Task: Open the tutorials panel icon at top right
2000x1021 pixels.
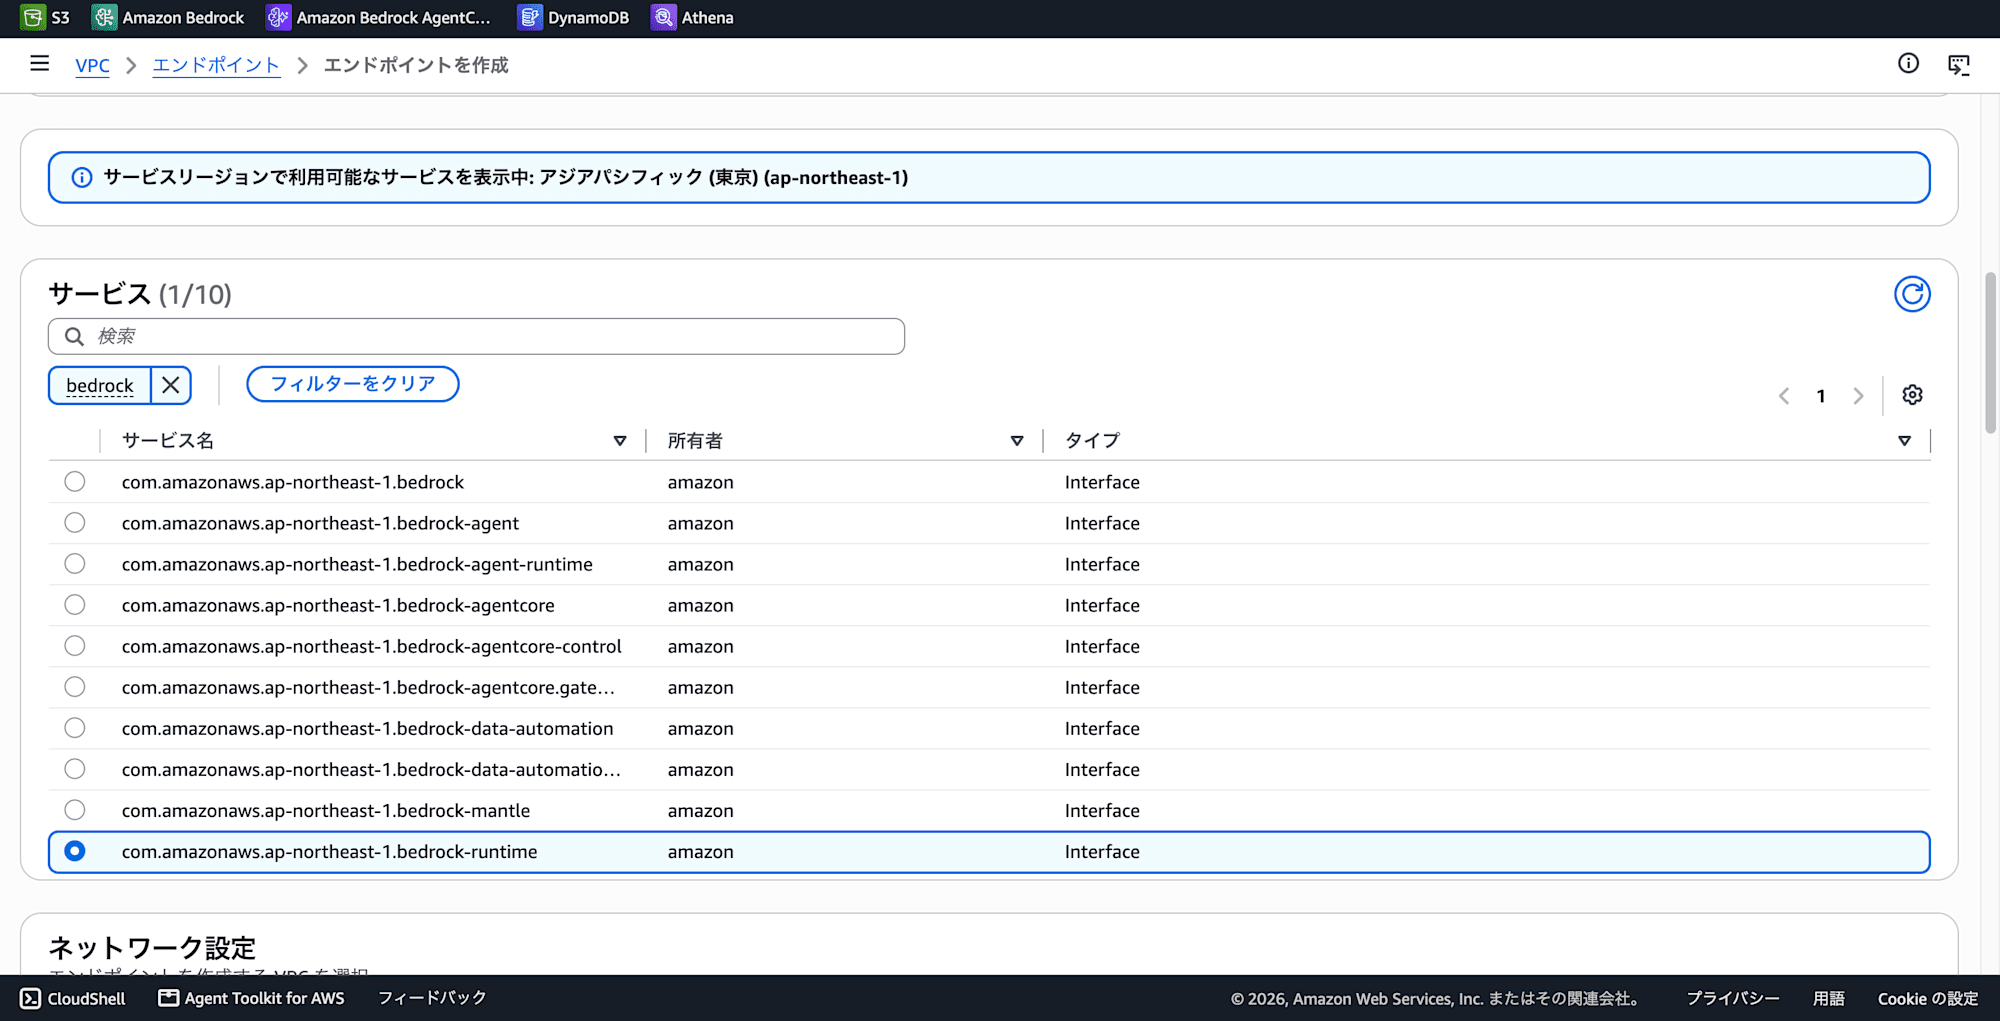Action: [x=1958, y=65]
